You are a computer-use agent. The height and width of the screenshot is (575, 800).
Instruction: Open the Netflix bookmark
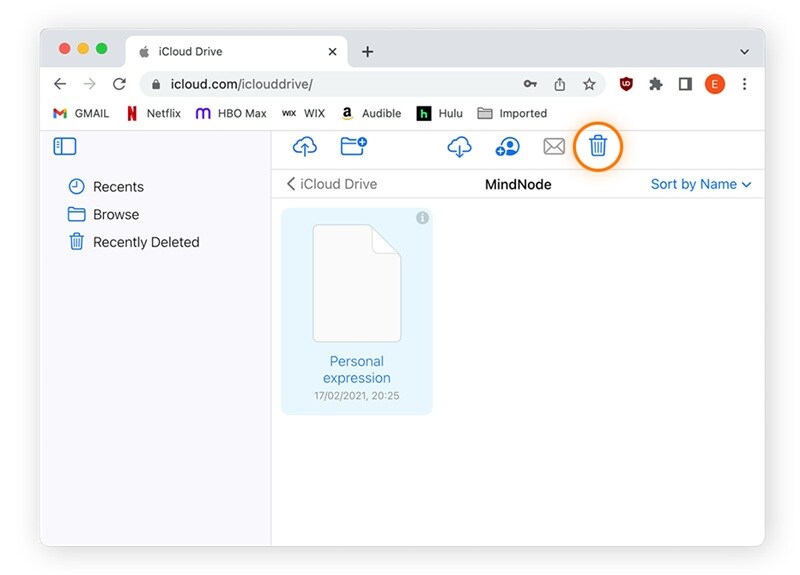point(154,113)
